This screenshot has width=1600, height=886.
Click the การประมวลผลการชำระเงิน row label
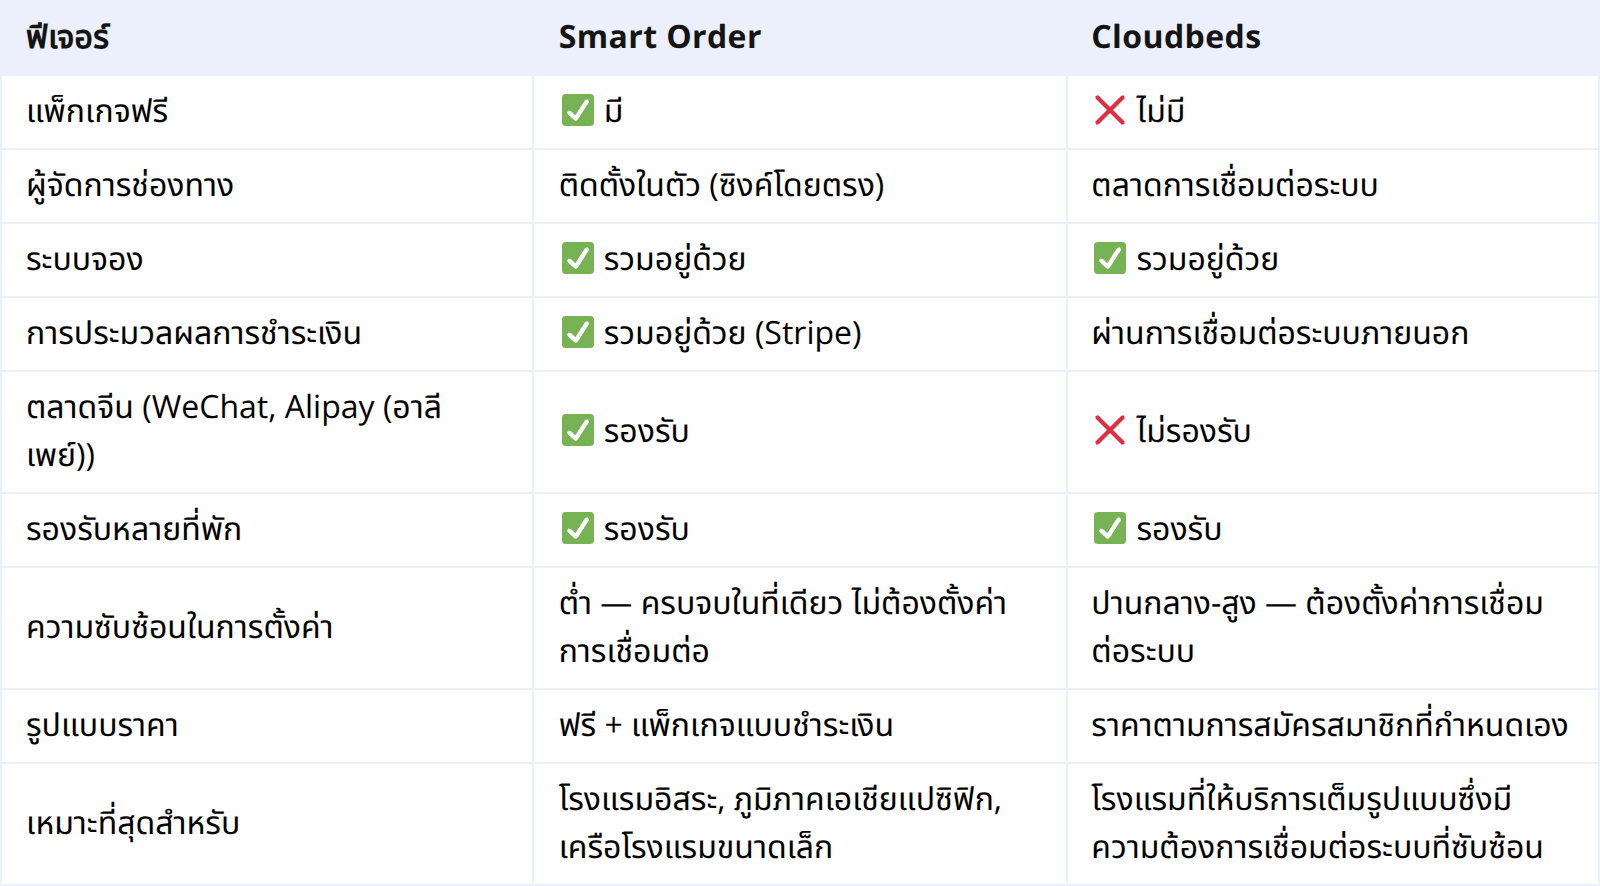coord(194,333)
